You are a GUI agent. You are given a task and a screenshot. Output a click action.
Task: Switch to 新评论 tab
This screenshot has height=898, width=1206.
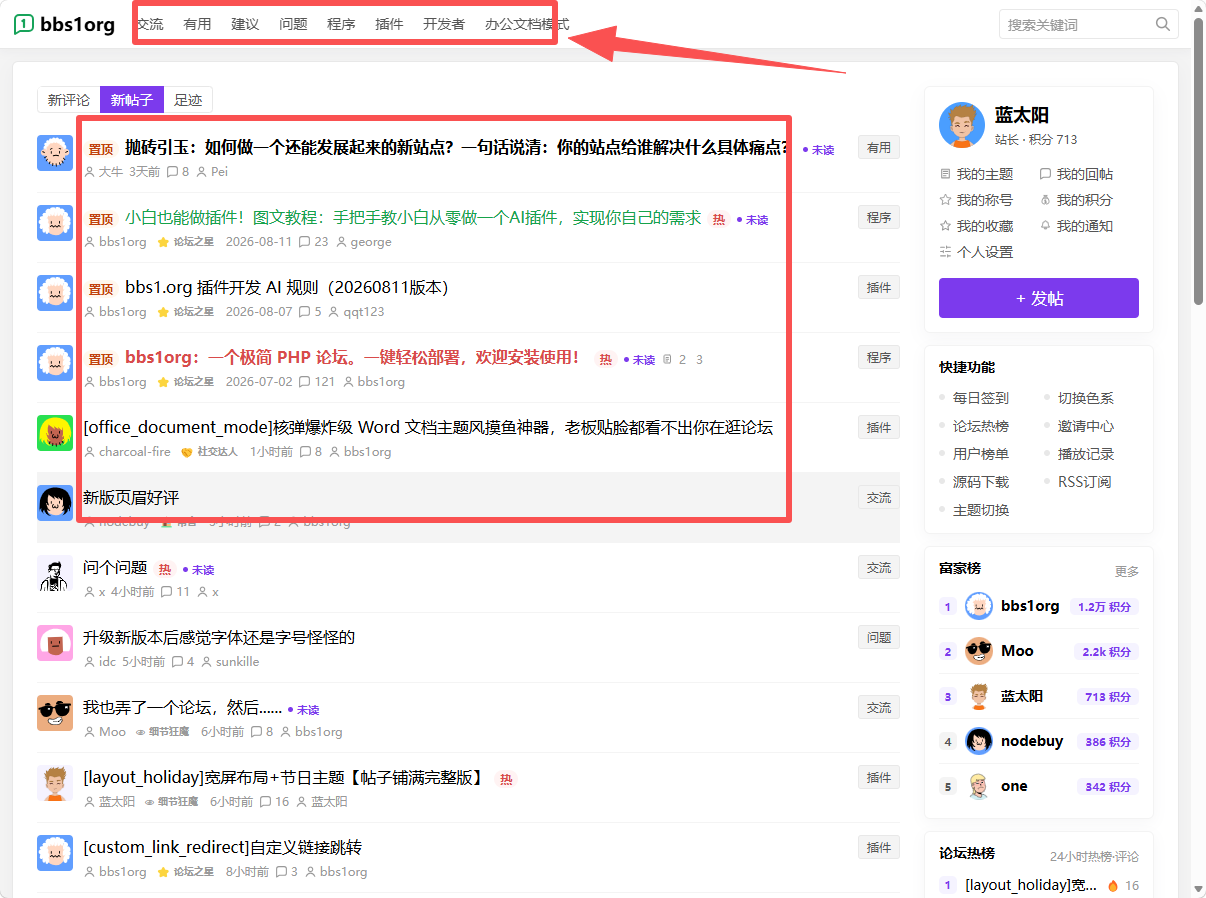click(69, 100)
